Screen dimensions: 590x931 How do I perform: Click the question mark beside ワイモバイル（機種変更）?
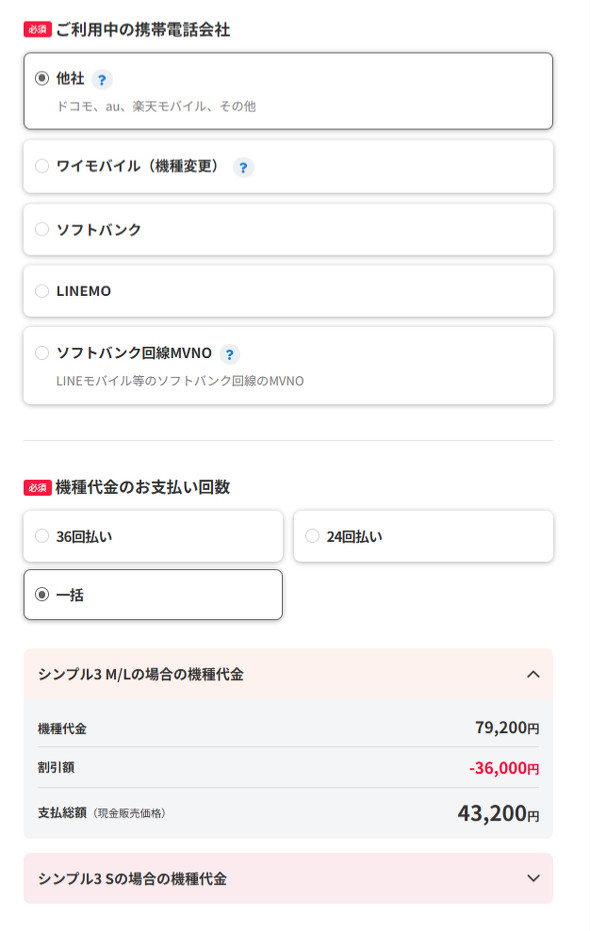pyautogui.click(x=242, y=168)
